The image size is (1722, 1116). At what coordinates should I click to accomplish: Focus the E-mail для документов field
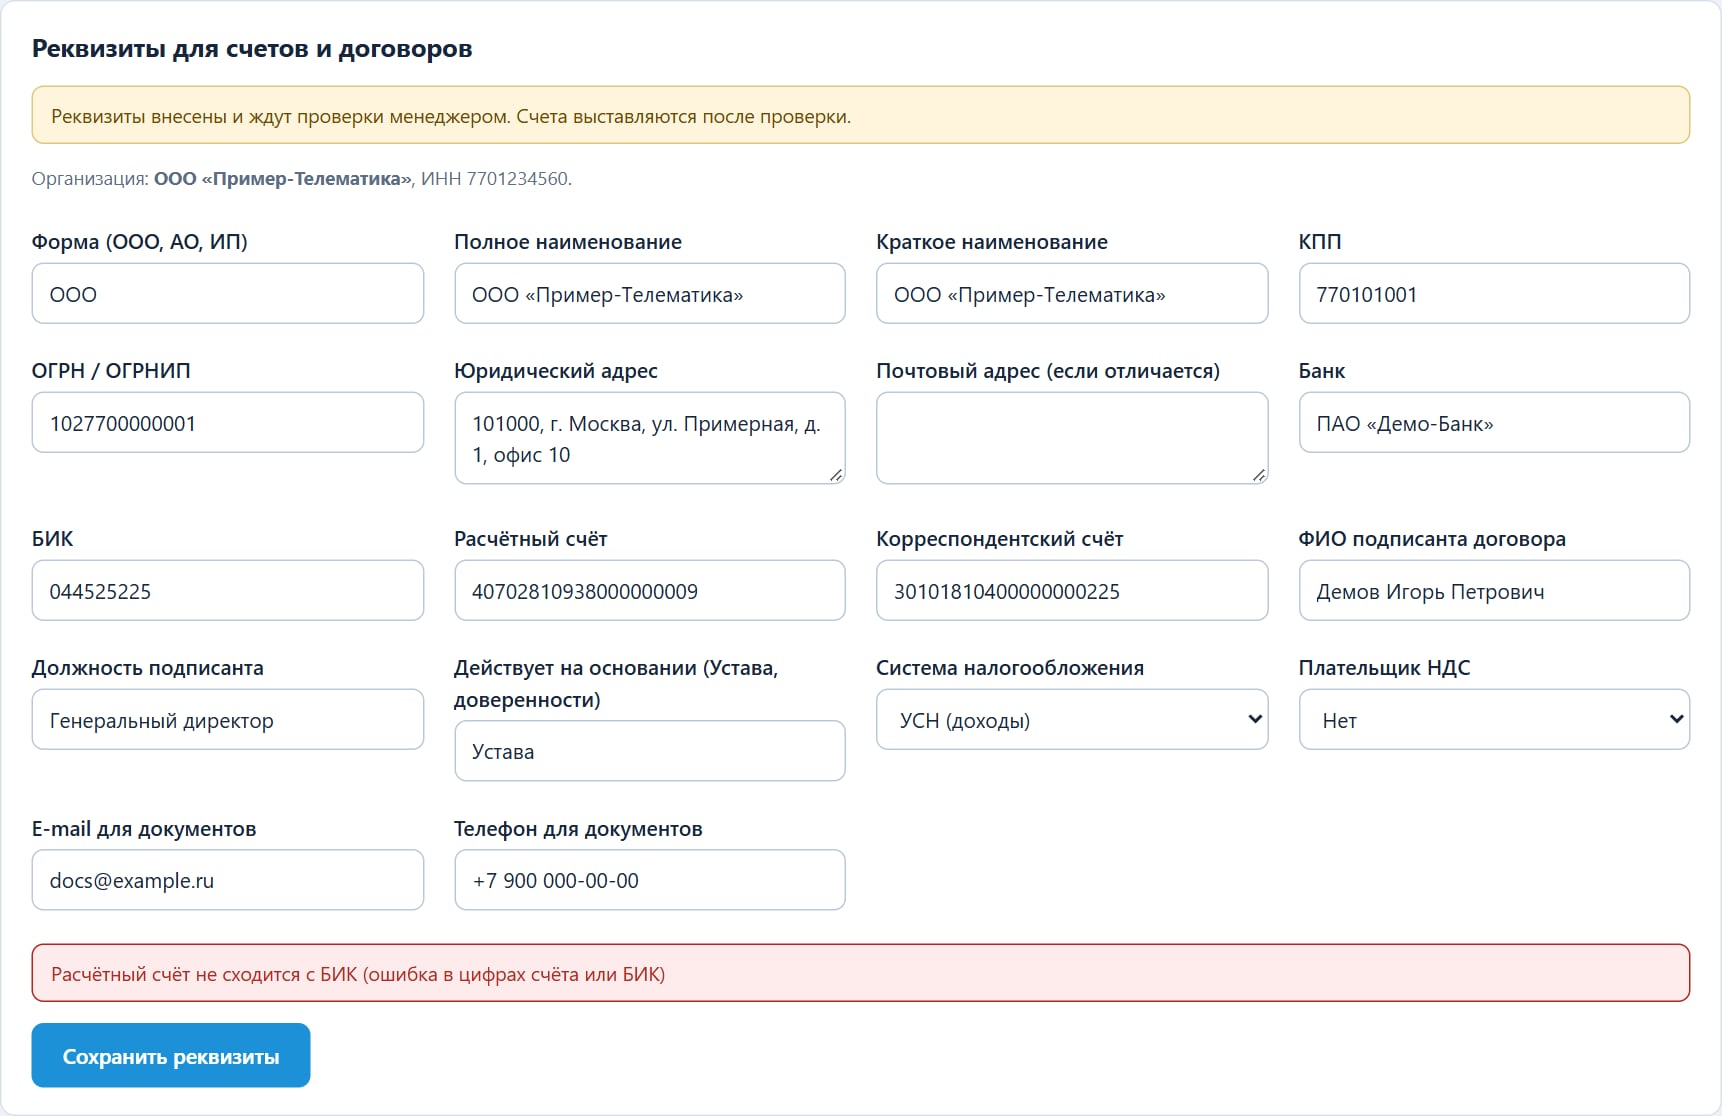tap(228, 880)
